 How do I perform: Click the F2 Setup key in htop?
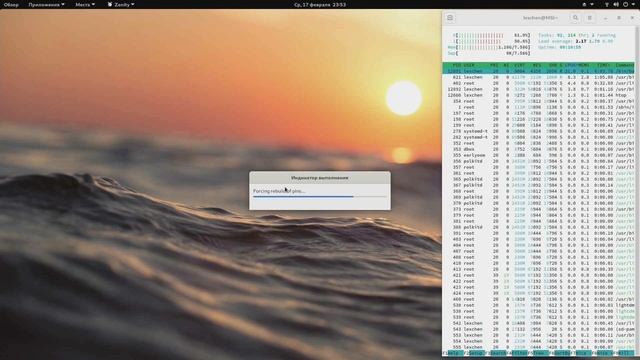[475, 353]
